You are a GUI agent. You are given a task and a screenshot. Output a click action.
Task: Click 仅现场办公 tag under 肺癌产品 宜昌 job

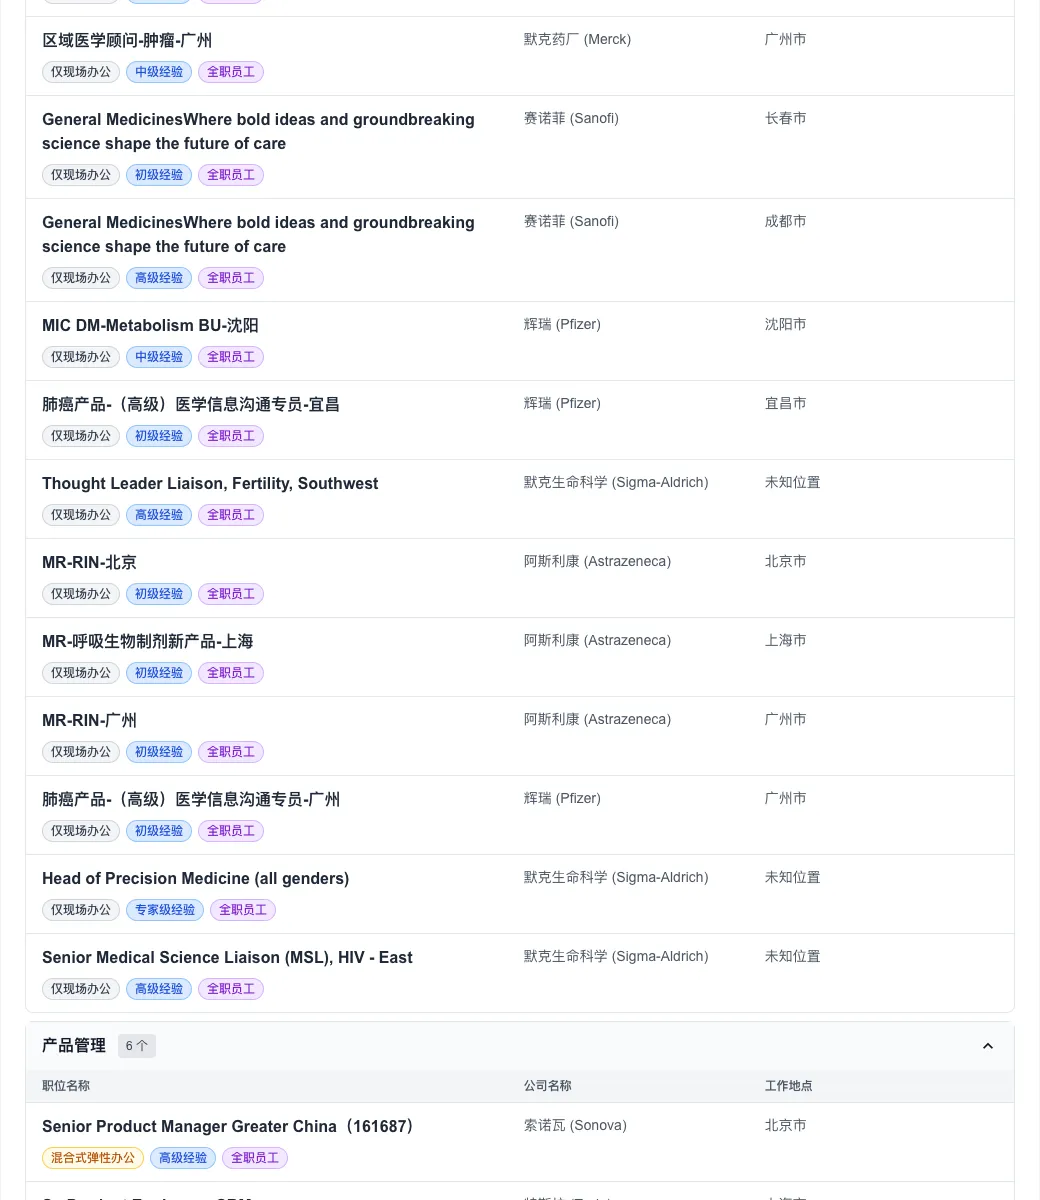[81, 436]
